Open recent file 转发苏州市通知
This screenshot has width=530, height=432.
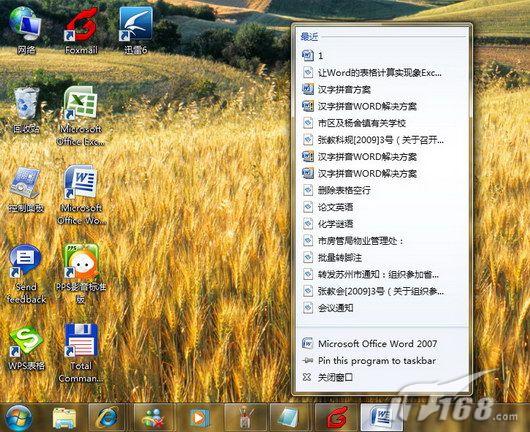383,274
